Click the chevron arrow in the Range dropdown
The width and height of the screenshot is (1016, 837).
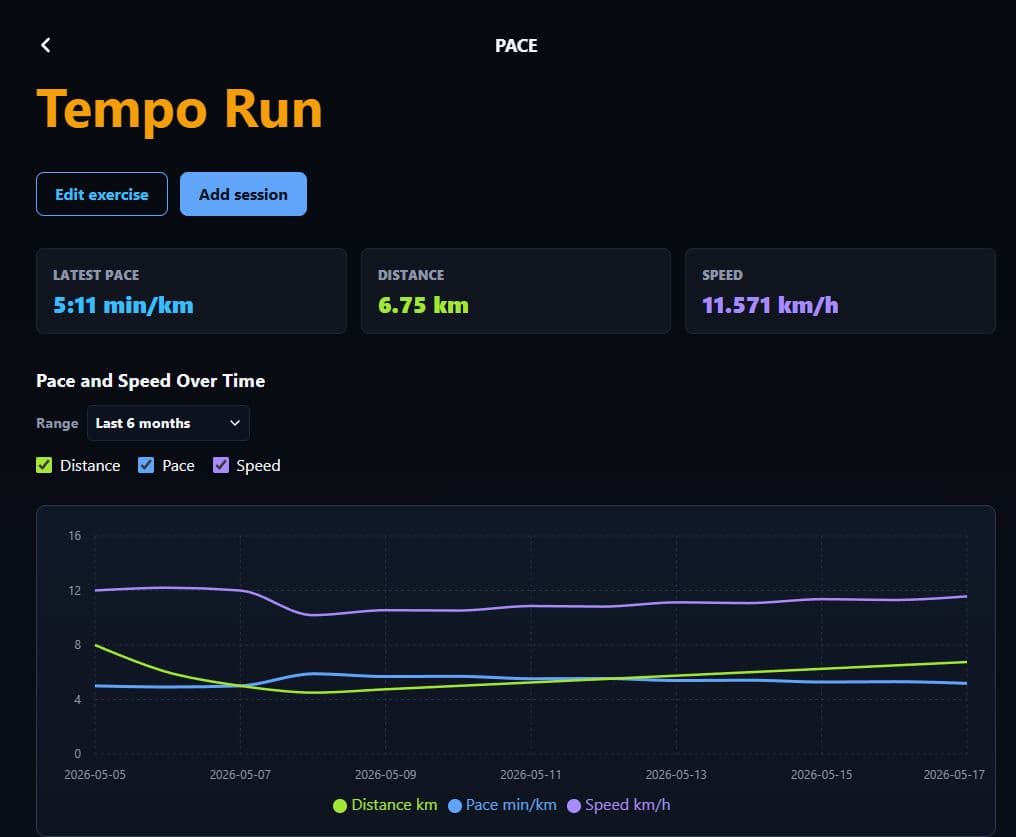[235, 423]
